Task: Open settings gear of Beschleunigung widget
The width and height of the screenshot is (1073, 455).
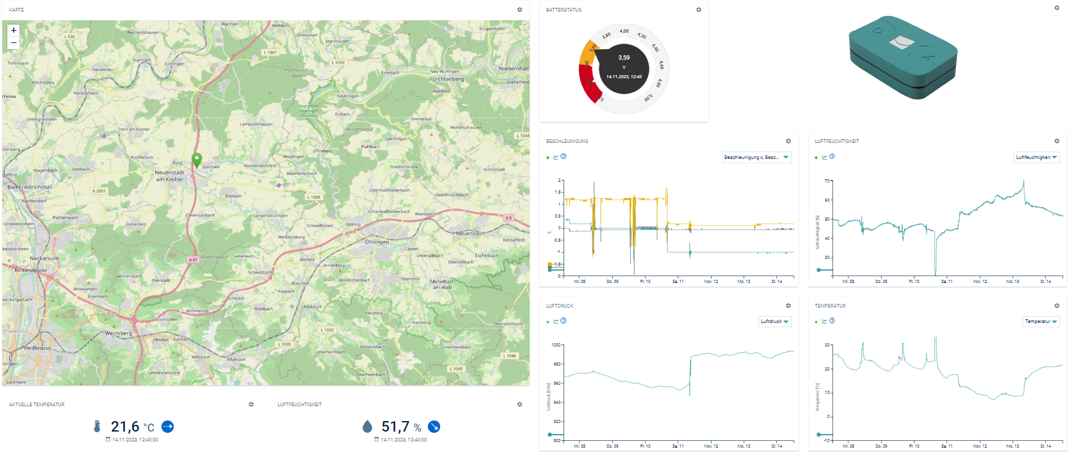Action: point(788,141)
